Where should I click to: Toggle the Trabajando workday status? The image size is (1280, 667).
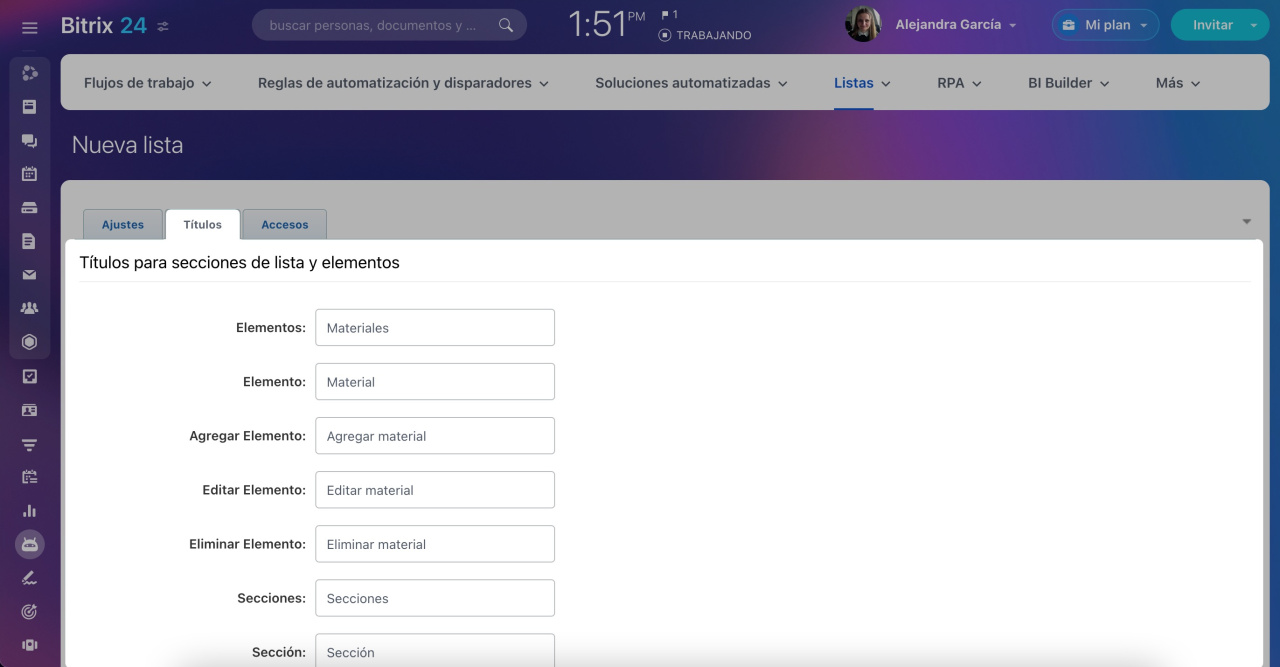point(705,35)
